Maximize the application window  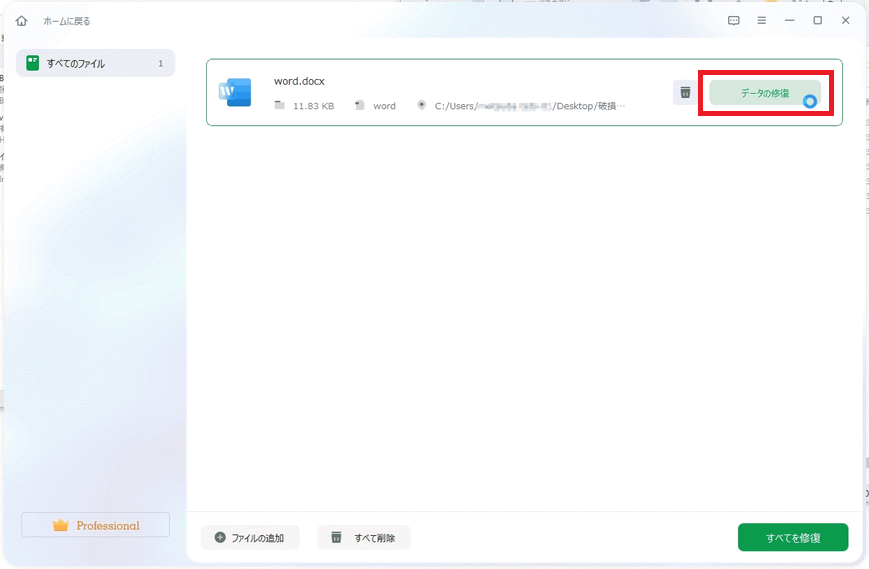[x=817, y=21]
